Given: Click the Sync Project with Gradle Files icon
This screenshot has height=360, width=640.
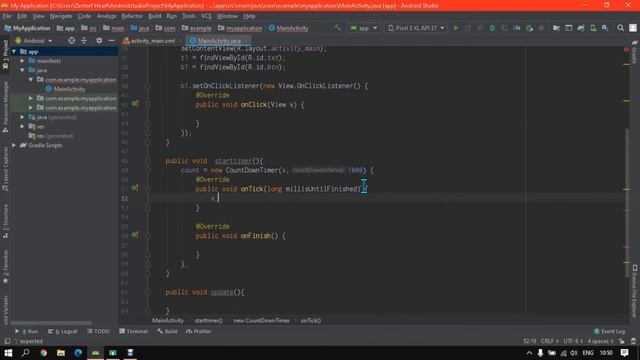Looking at the screenshot, I should (x=581, y=28).
